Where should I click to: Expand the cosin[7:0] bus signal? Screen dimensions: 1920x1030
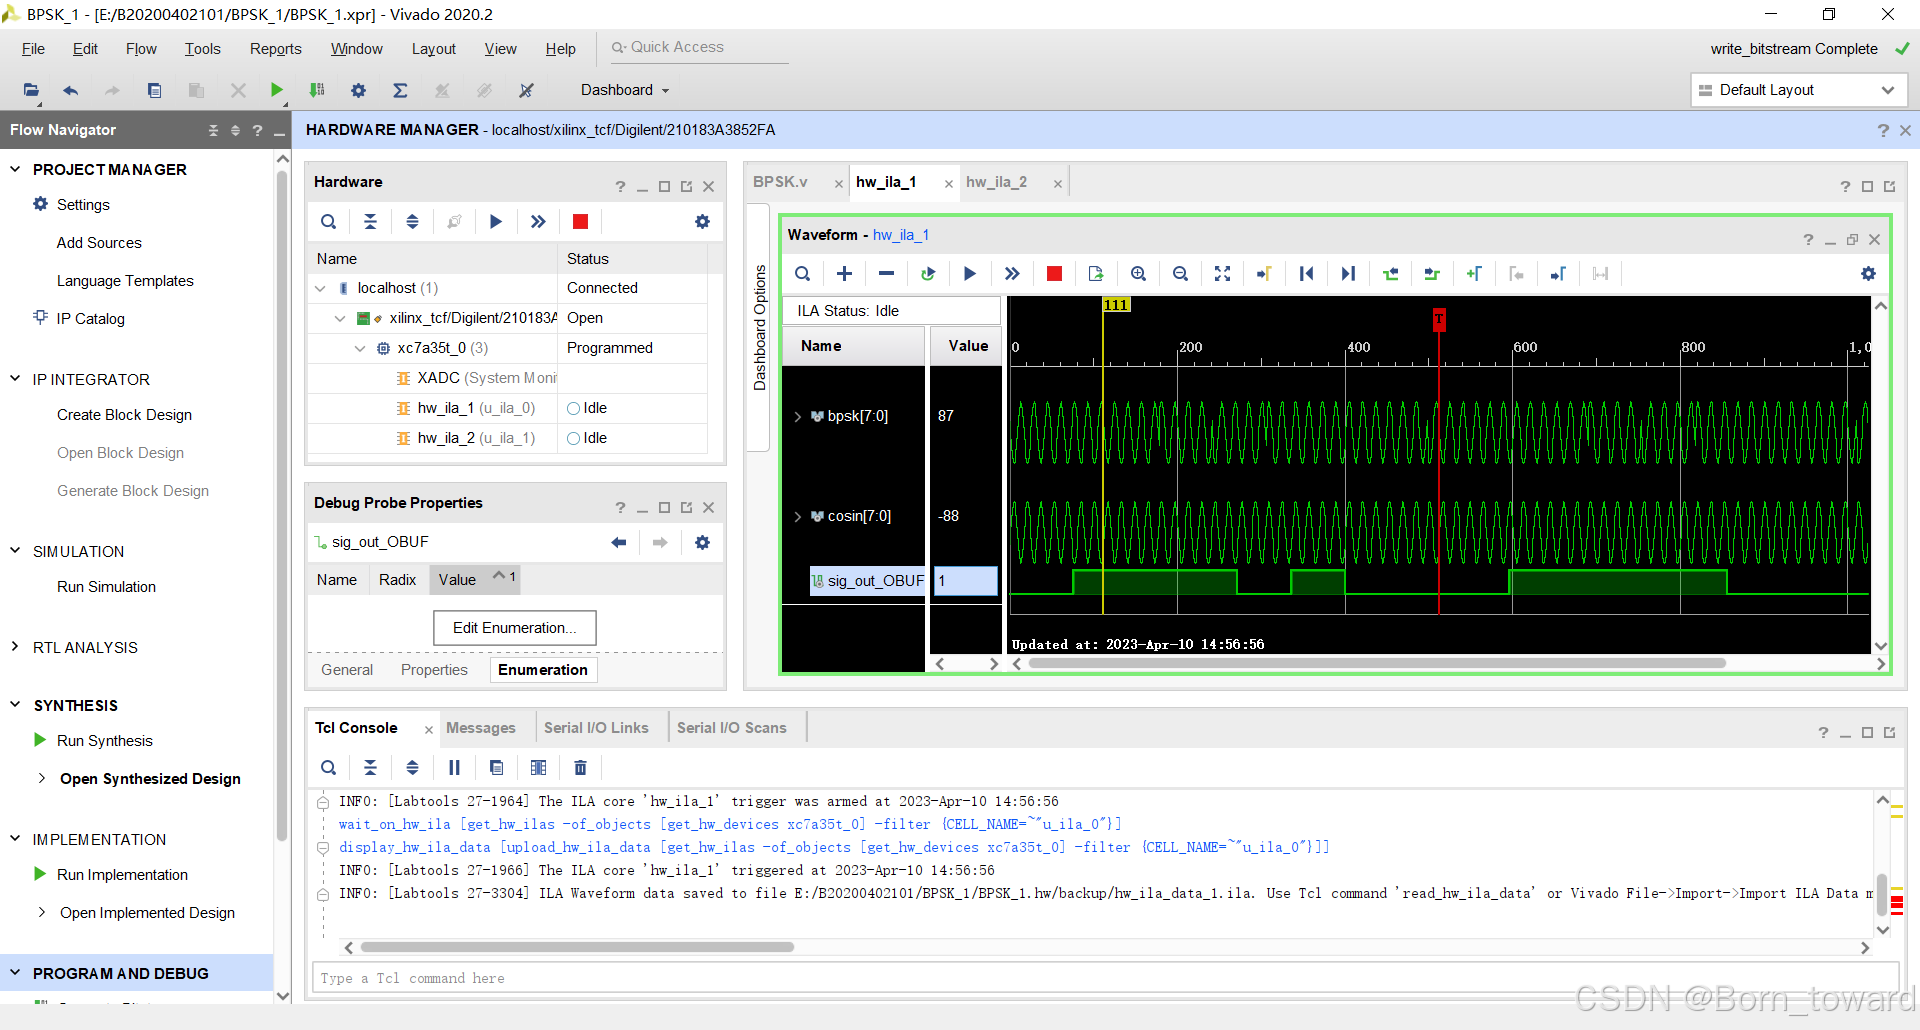(x=797, y=517)
